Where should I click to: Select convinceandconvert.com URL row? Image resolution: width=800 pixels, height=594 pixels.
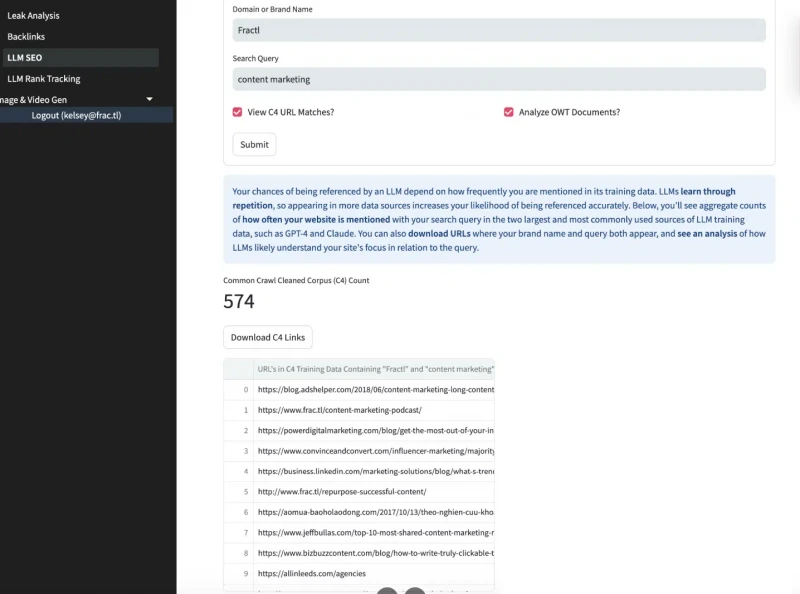(374, 451)
